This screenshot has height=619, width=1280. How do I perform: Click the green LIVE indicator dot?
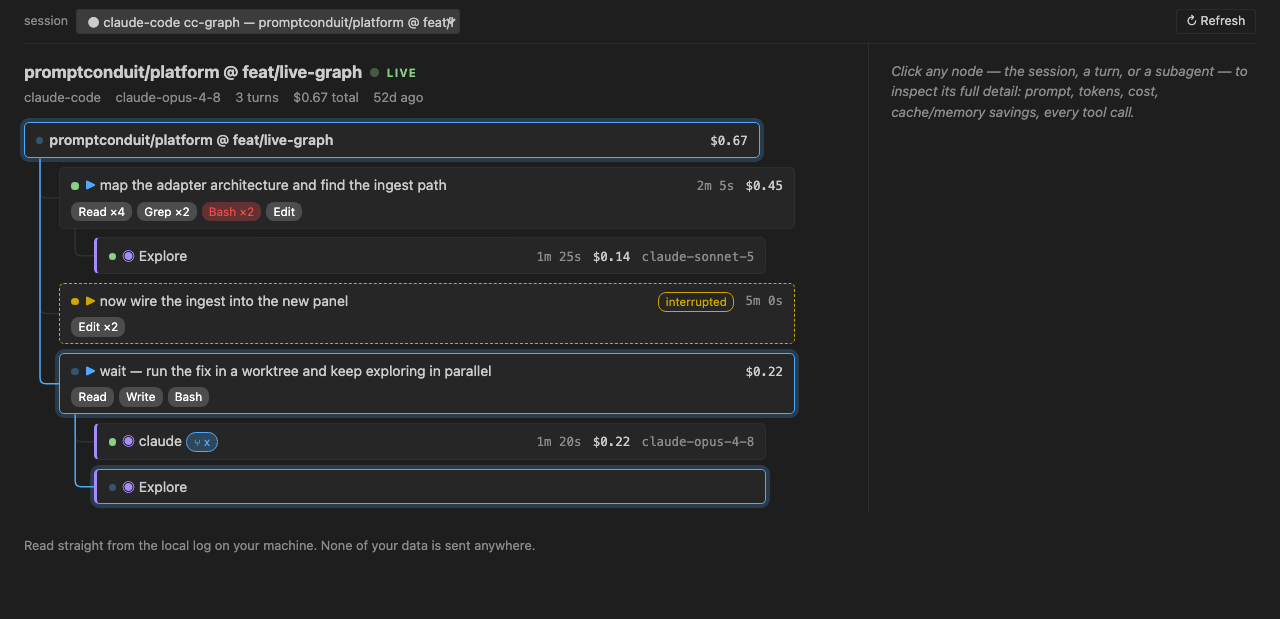[375, 72]
